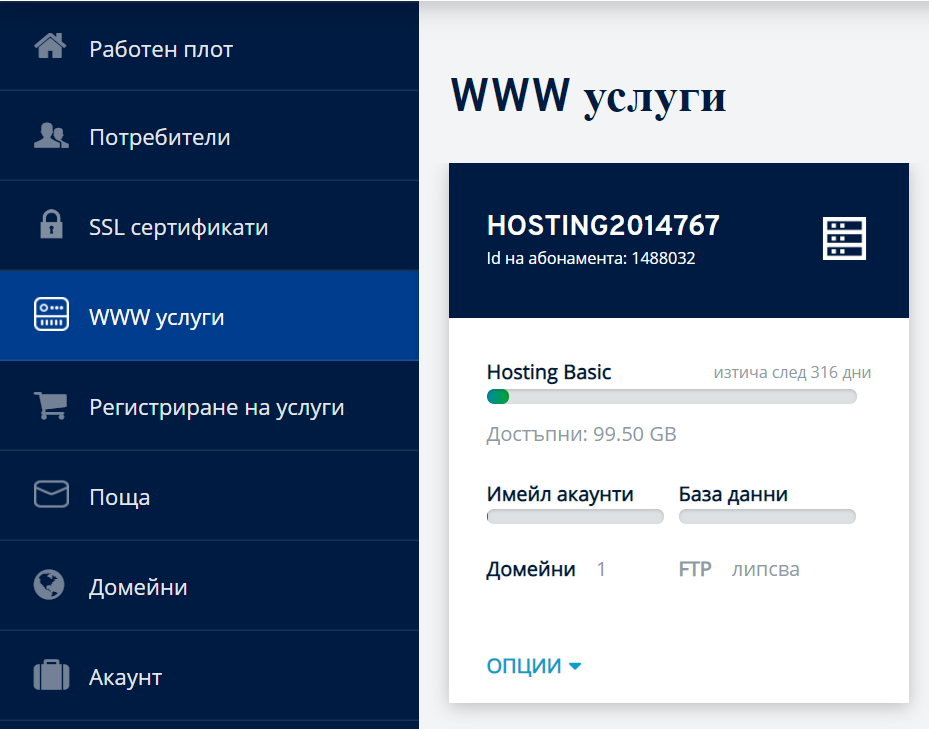Click the Имейл акаунти usage bar
This screenshot has height=729, width=929.
(x=575, y=516)
